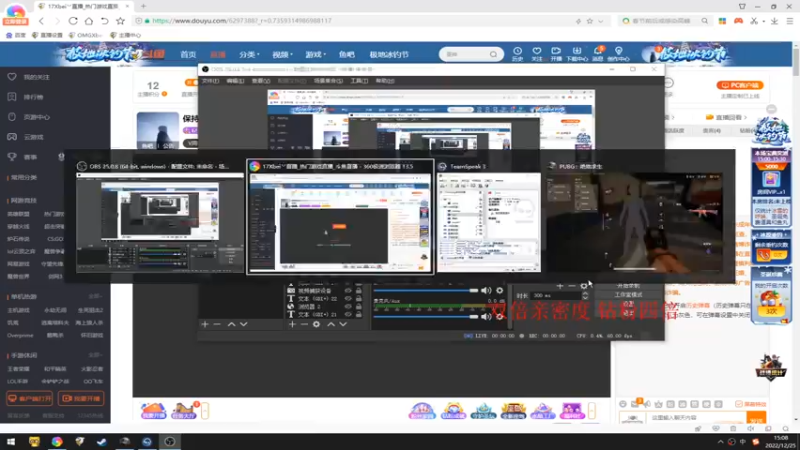This screenshot has height=450, width=800.
Task: Open 鱼吧 tab in Douyu navigation
Action: [x=346, y=54]
